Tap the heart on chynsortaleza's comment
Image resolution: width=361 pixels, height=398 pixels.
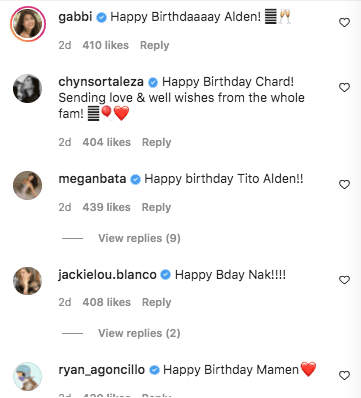(x=344, y=87)
